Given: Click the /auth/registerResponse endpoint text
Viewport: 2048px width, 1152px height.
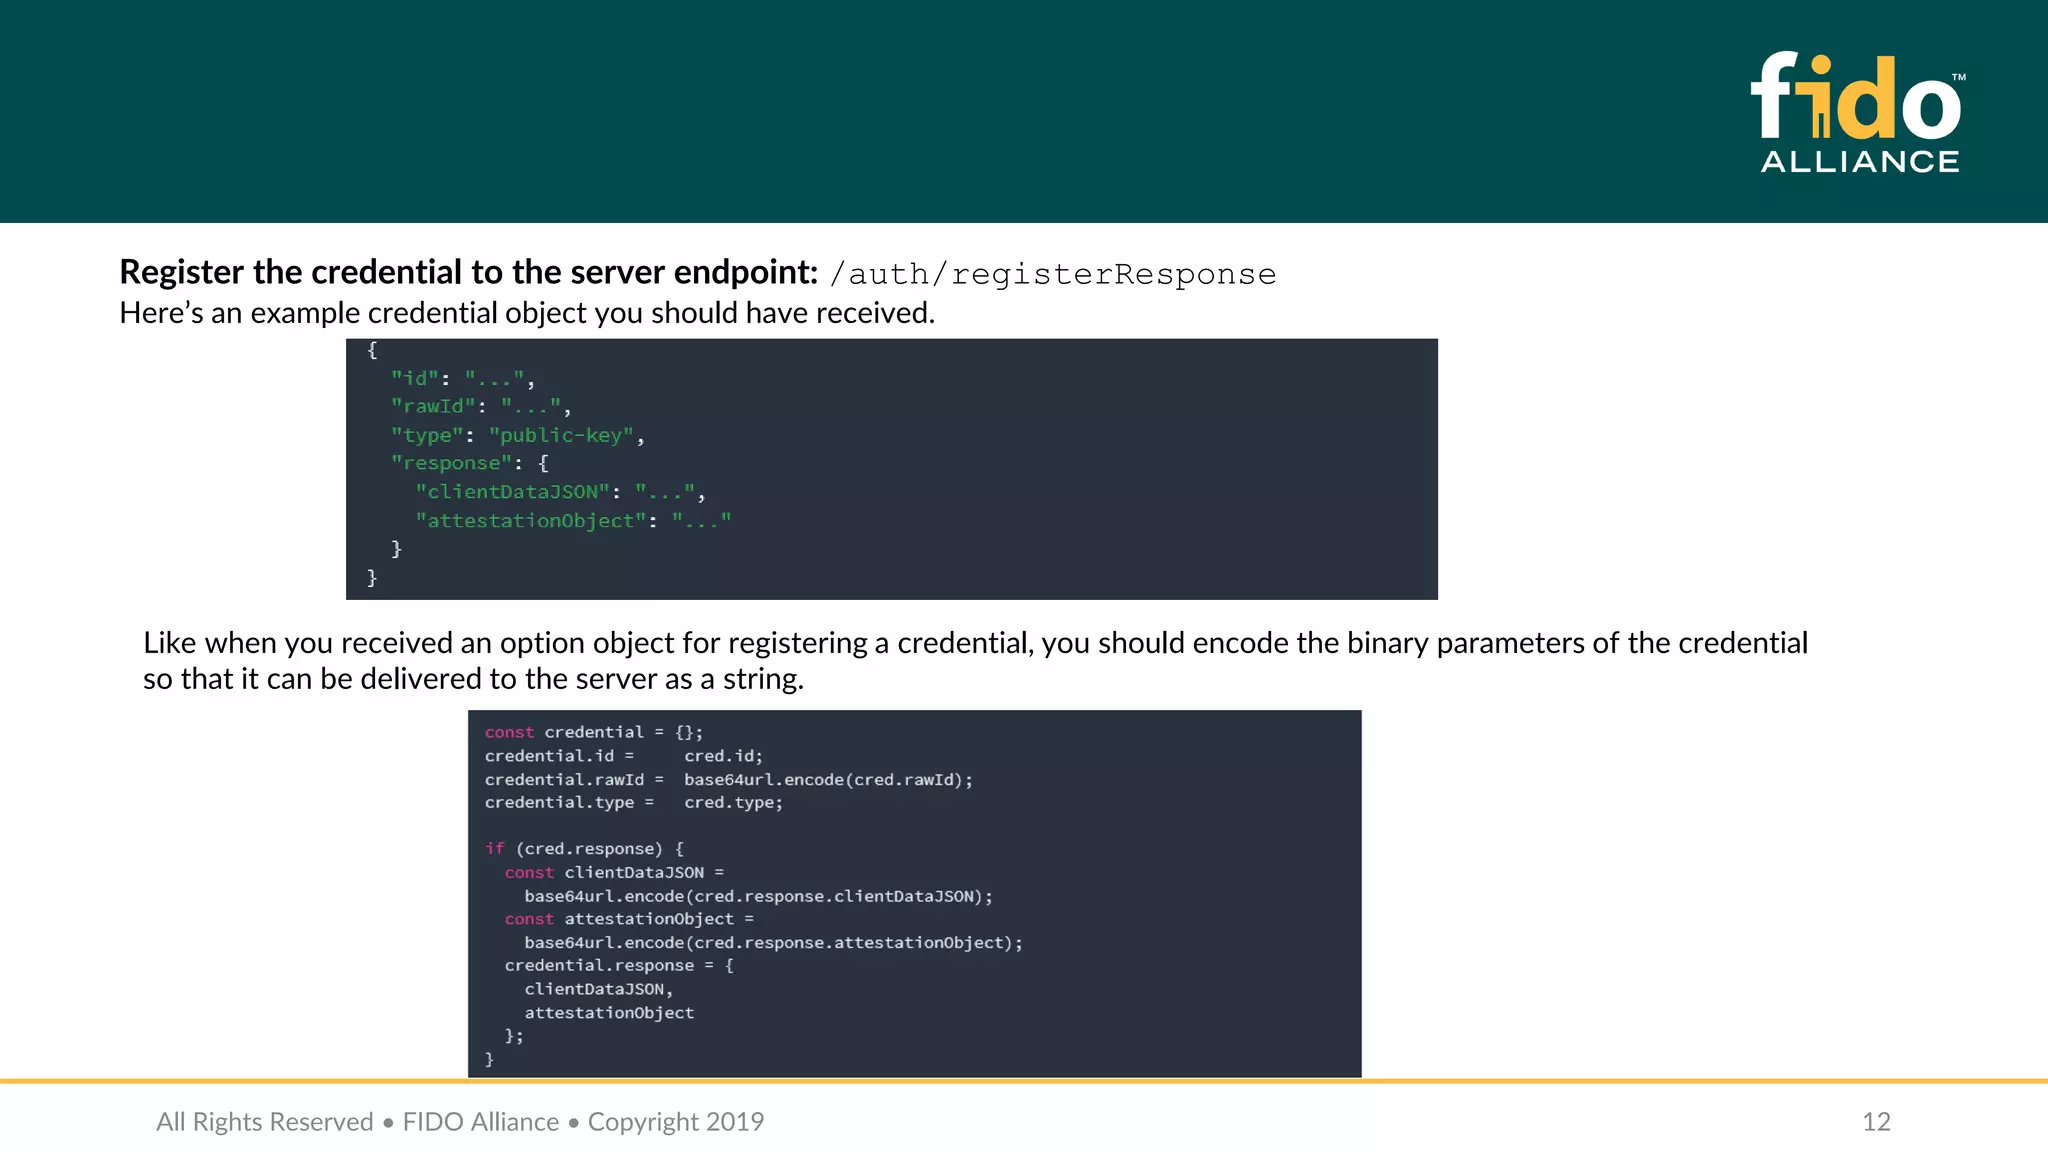Looking at the screenshot, I should tap(1053, 274).
